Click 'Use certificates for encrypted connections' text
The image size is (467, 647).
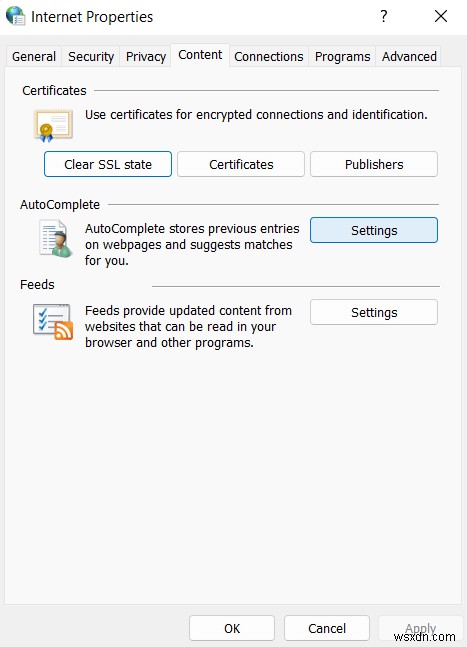[x=256, y=114]
